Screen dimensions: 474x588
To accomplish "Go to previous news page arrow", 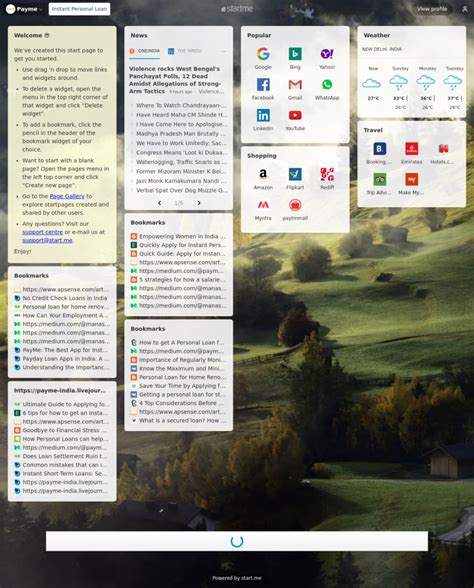I will click(160, 203).
